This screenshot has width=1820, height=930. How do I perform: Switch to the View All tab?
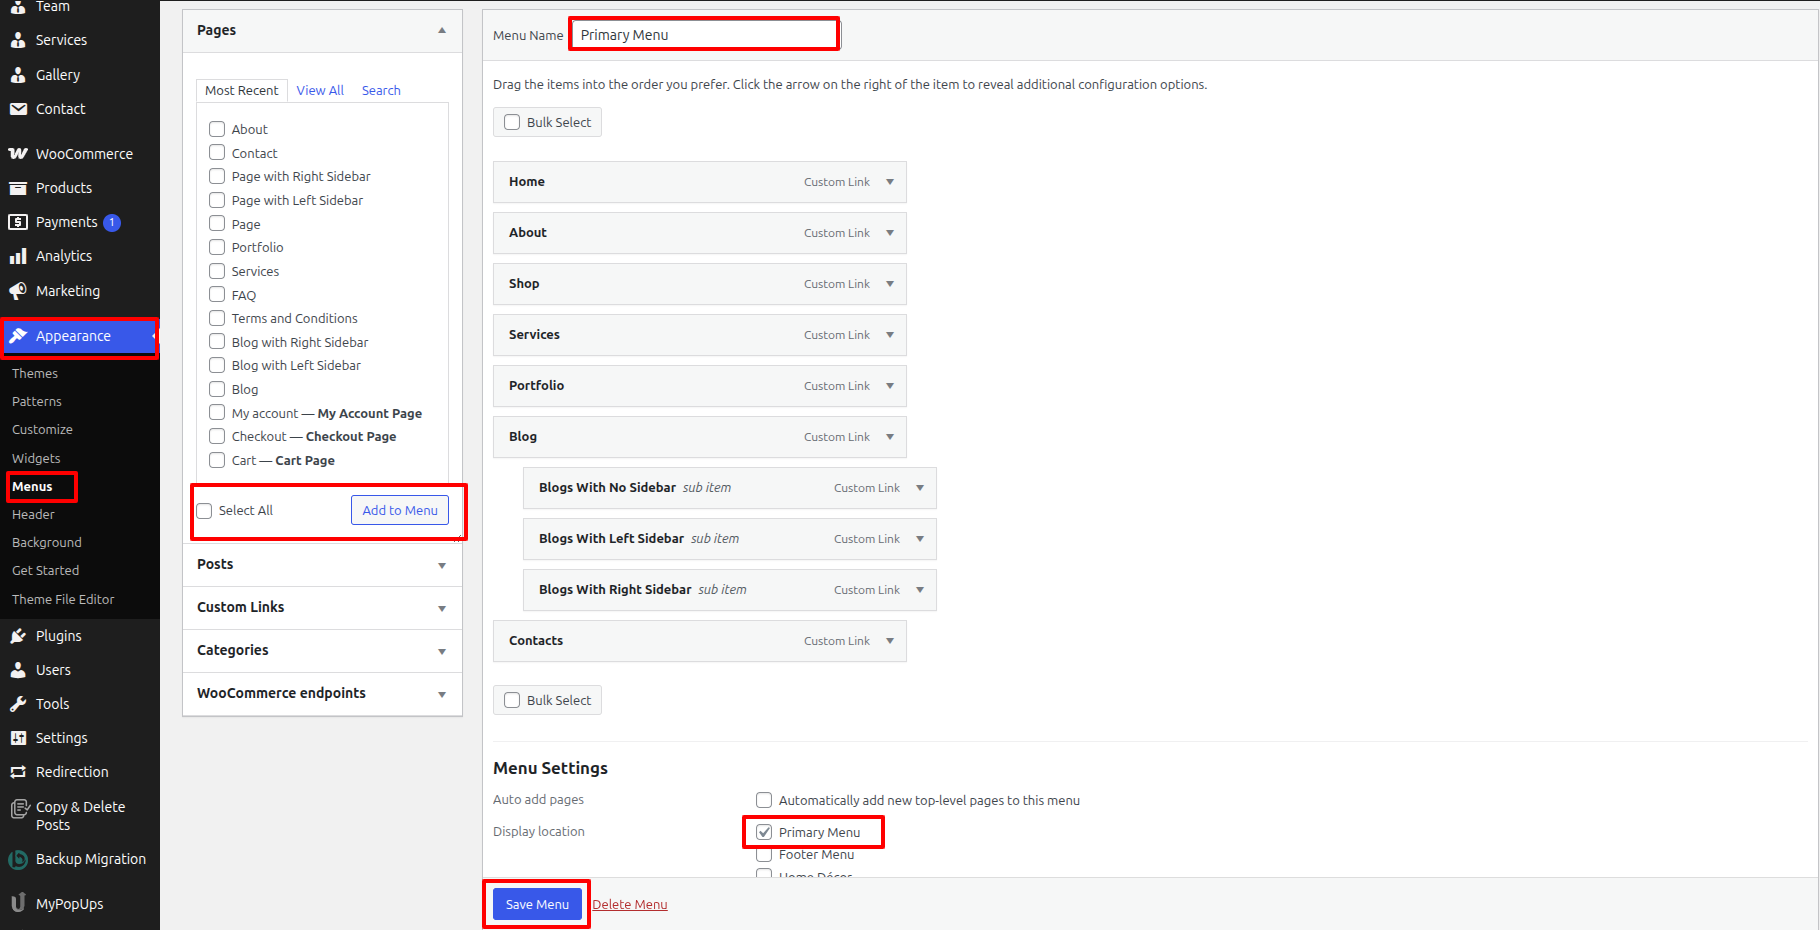coord(320,90)
